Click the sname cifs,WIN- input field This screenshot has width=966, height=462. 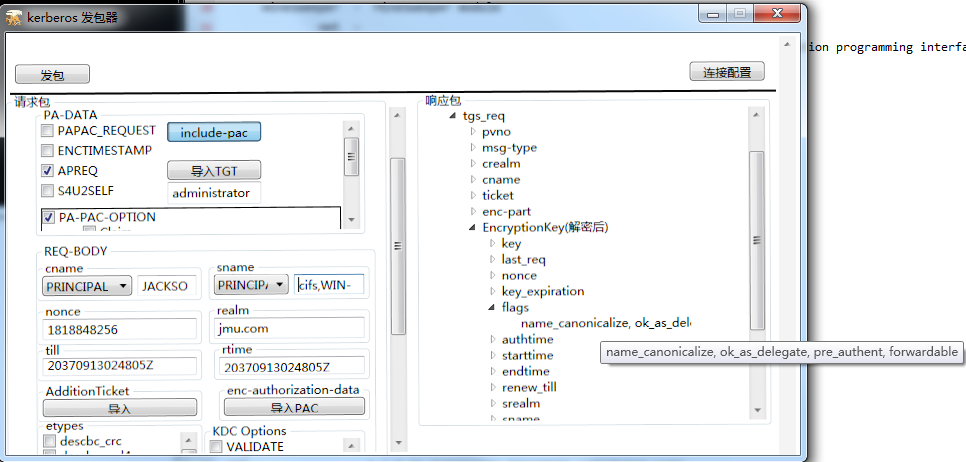[x=329, y=285]
